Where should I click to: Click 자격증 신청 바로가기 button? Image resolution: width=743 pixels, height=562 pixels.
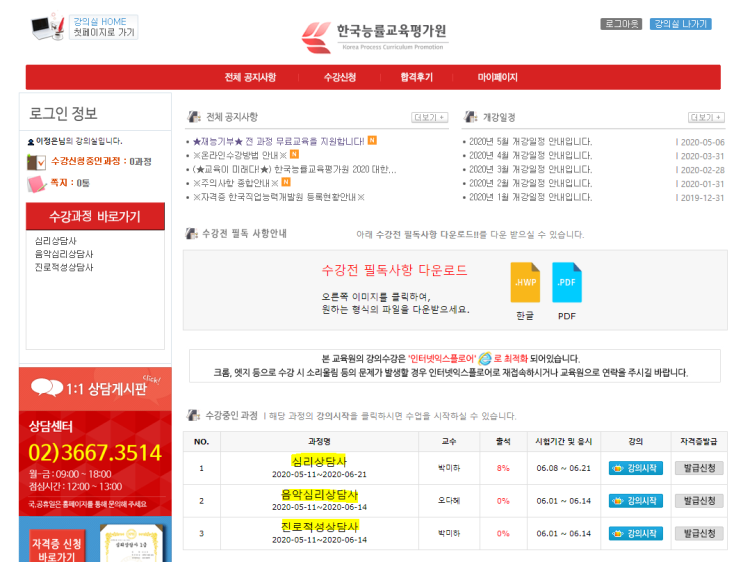point(57,547)
